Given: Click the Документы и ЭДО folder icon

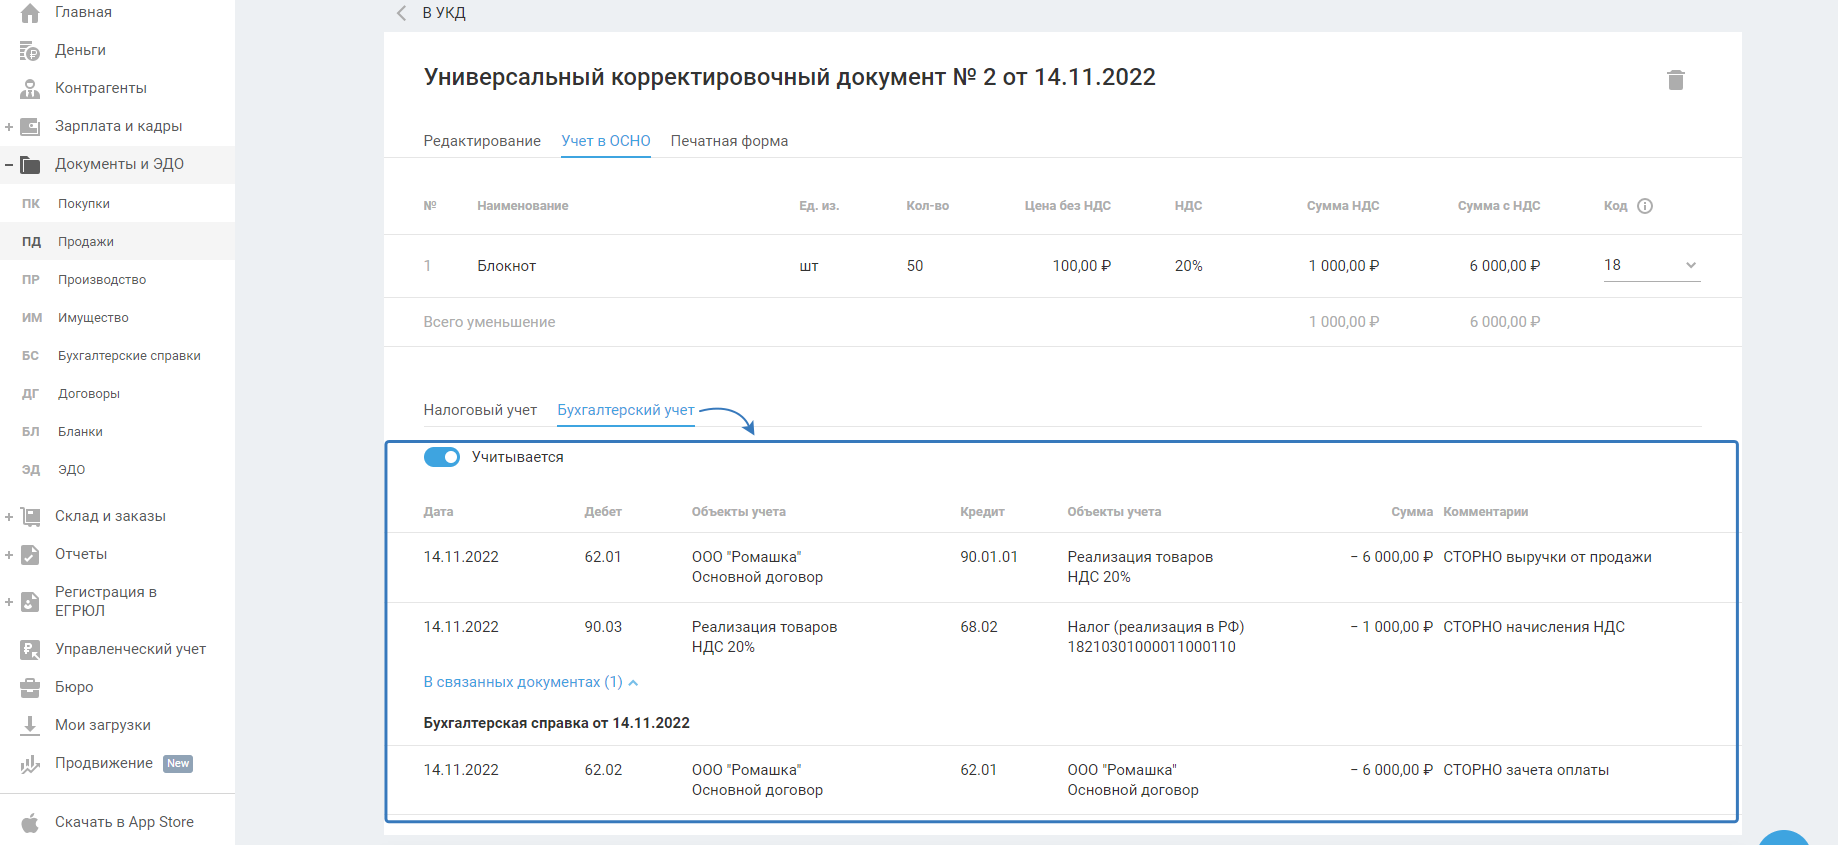Looking at the screenshot, I should click(x=30, y=165).
